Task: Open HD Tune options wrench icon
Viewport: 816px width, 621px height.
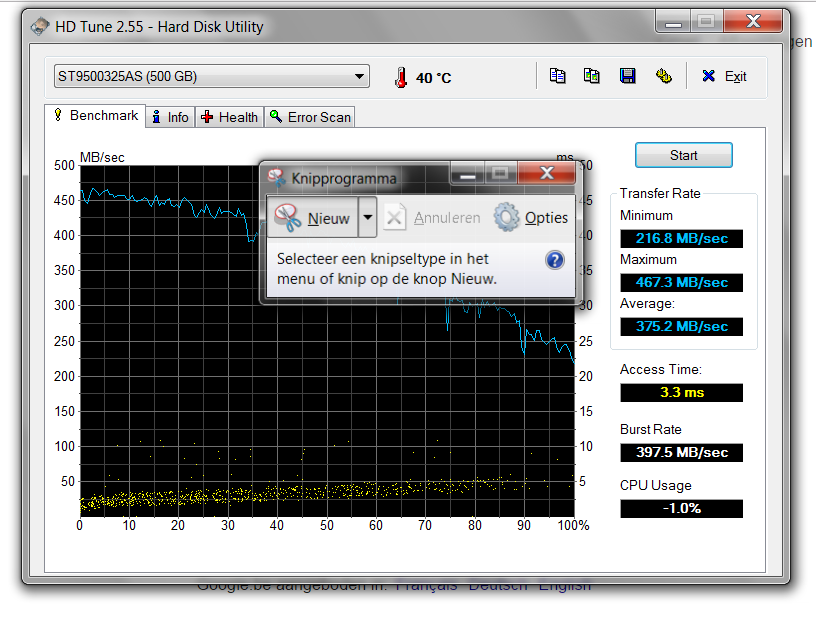Action: 664,76
